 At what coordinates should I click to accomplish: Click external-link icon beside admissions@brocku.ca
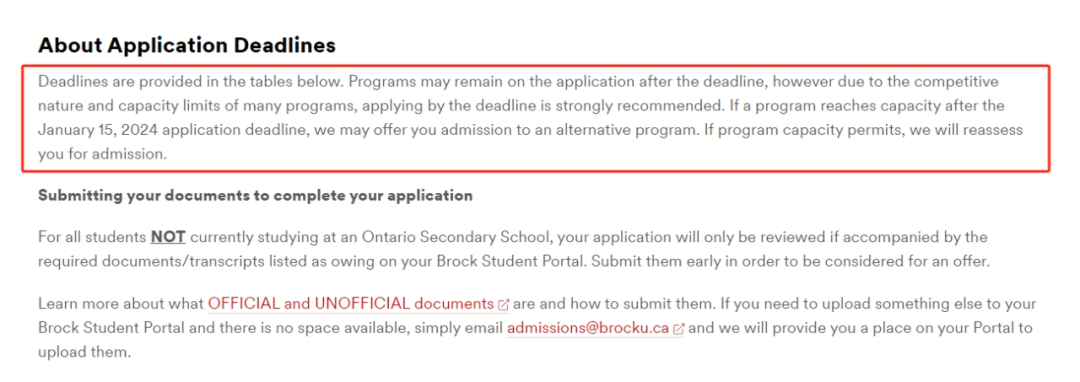678,329
